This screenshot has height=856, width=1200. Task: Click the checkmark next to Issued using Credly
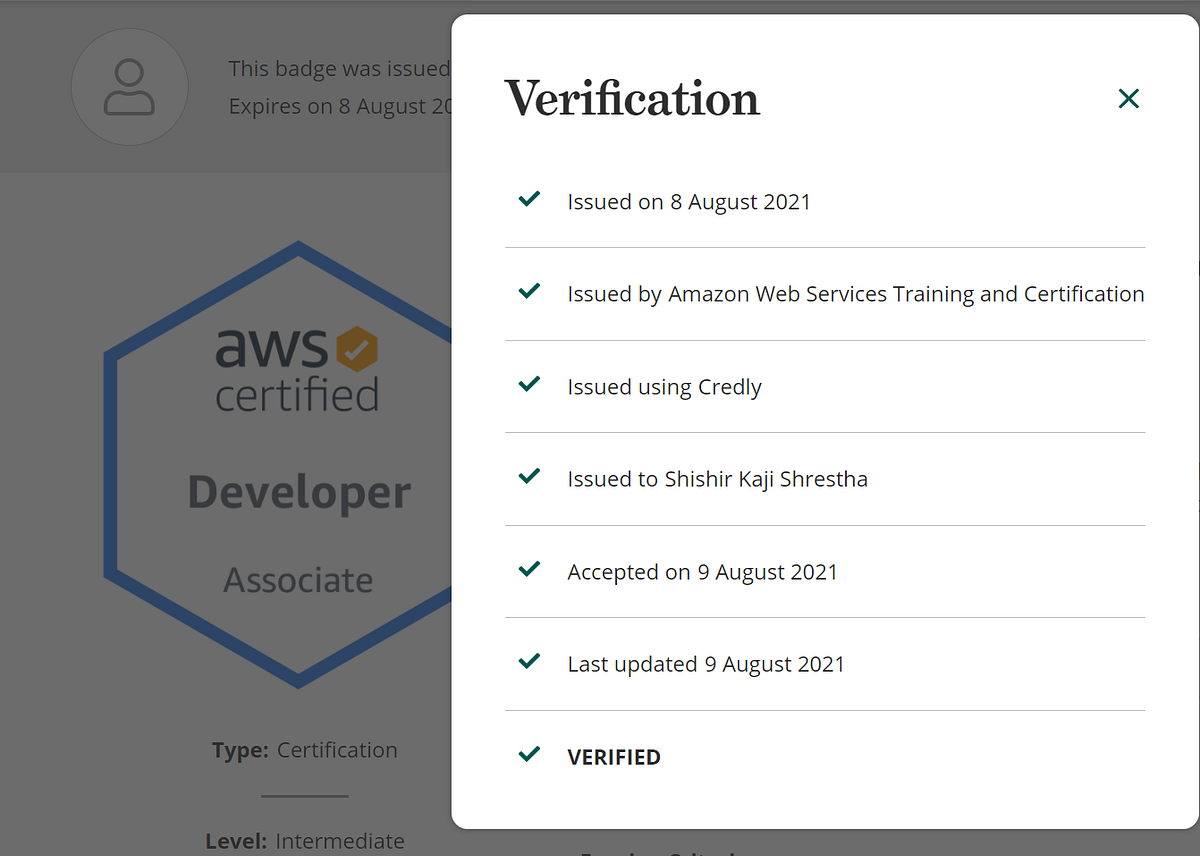point(530,385)
